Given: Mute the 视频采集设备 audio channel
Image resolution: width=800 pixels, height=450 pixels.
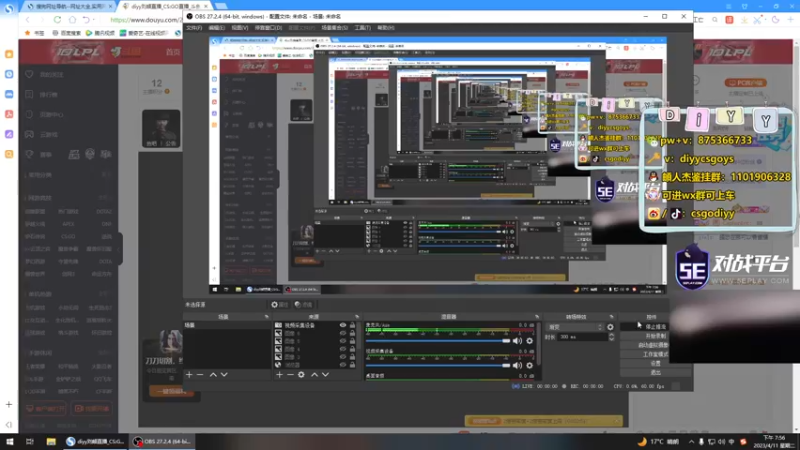Looking at the screenshot, I should (x=517, y=365).
